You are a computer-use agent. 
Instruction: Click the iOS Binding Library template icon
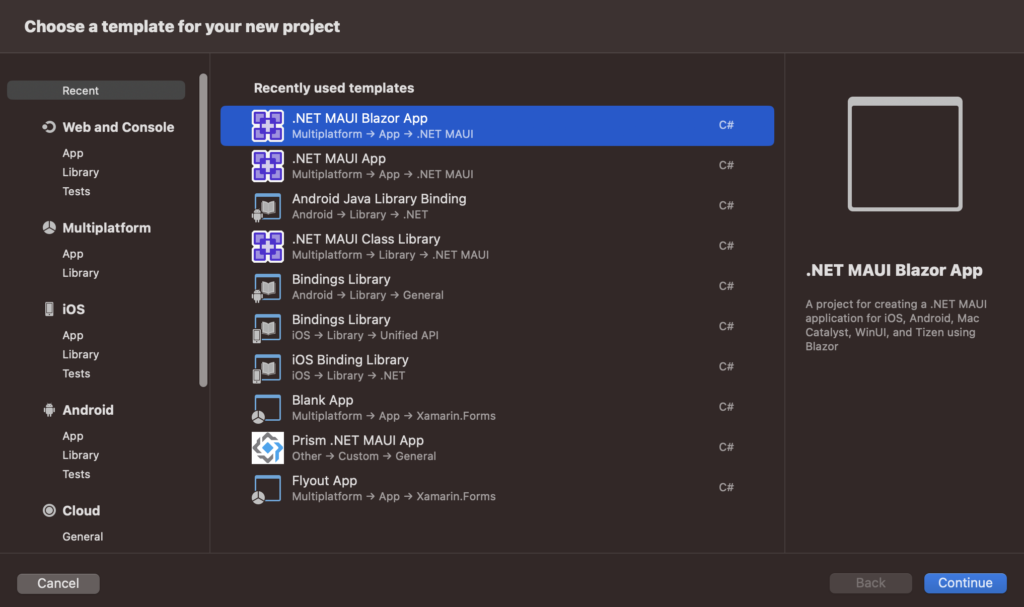(267, 367)
